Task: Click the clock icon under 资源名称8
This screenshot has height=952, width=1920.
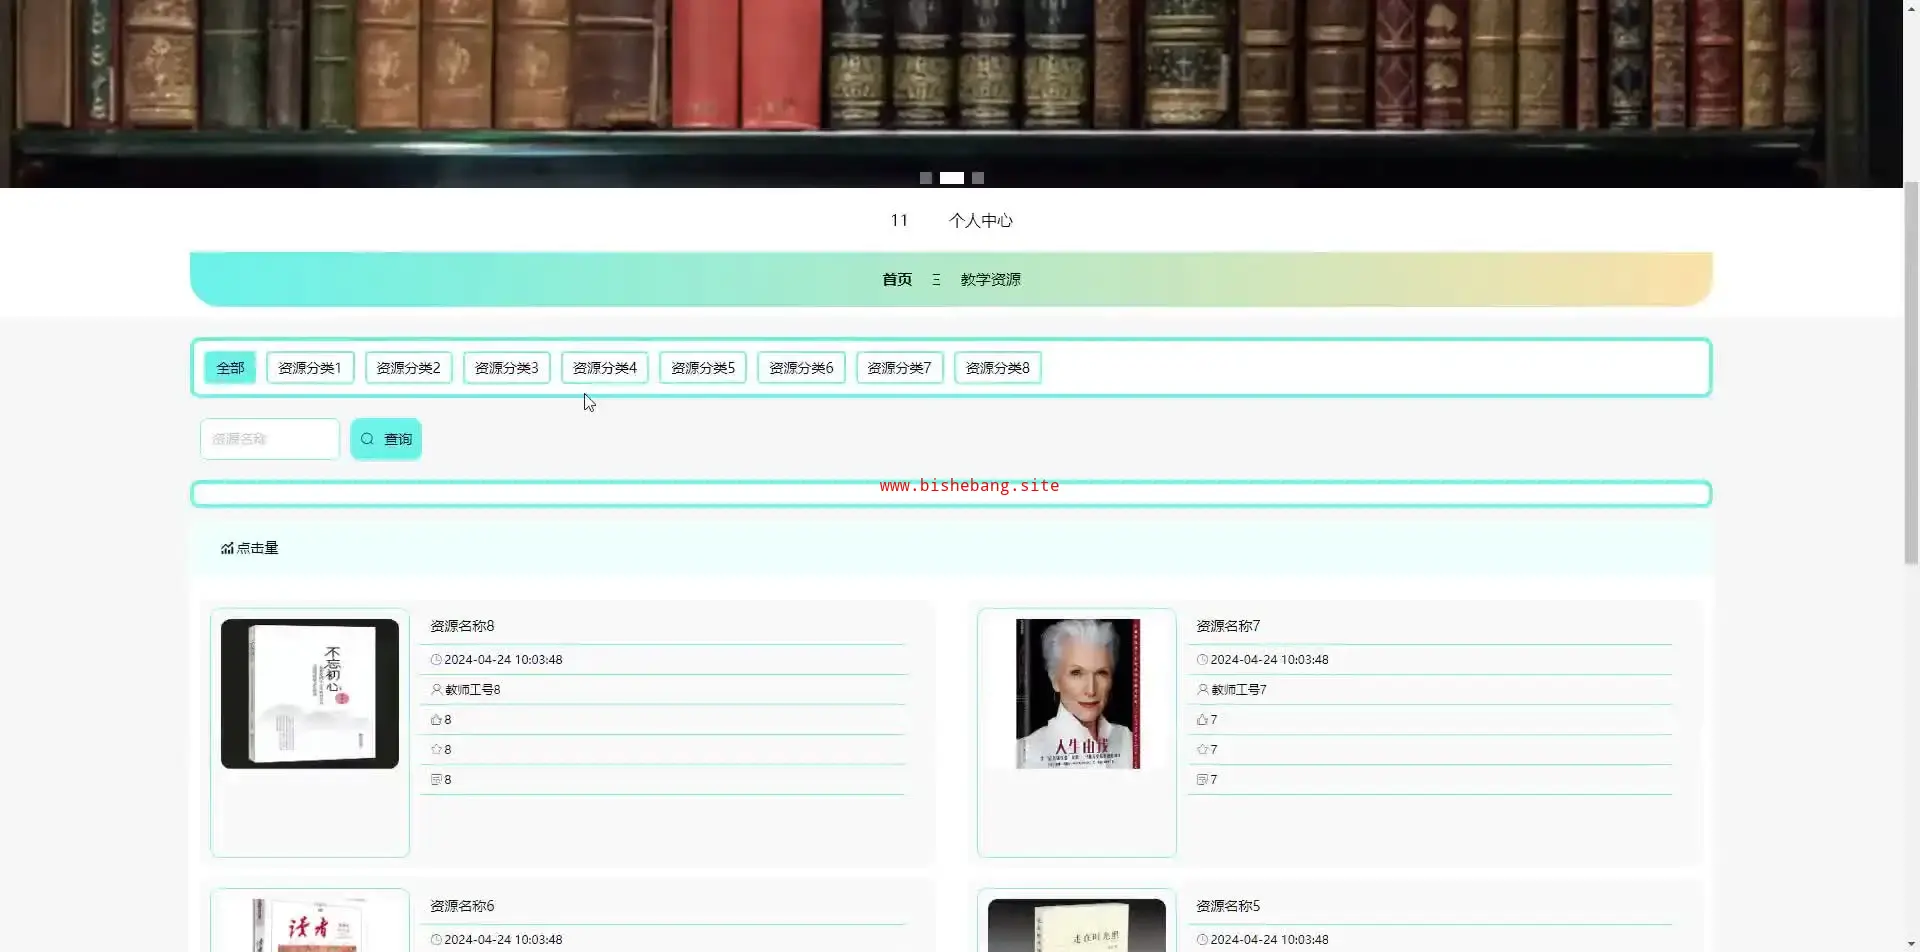Action: 436,660
